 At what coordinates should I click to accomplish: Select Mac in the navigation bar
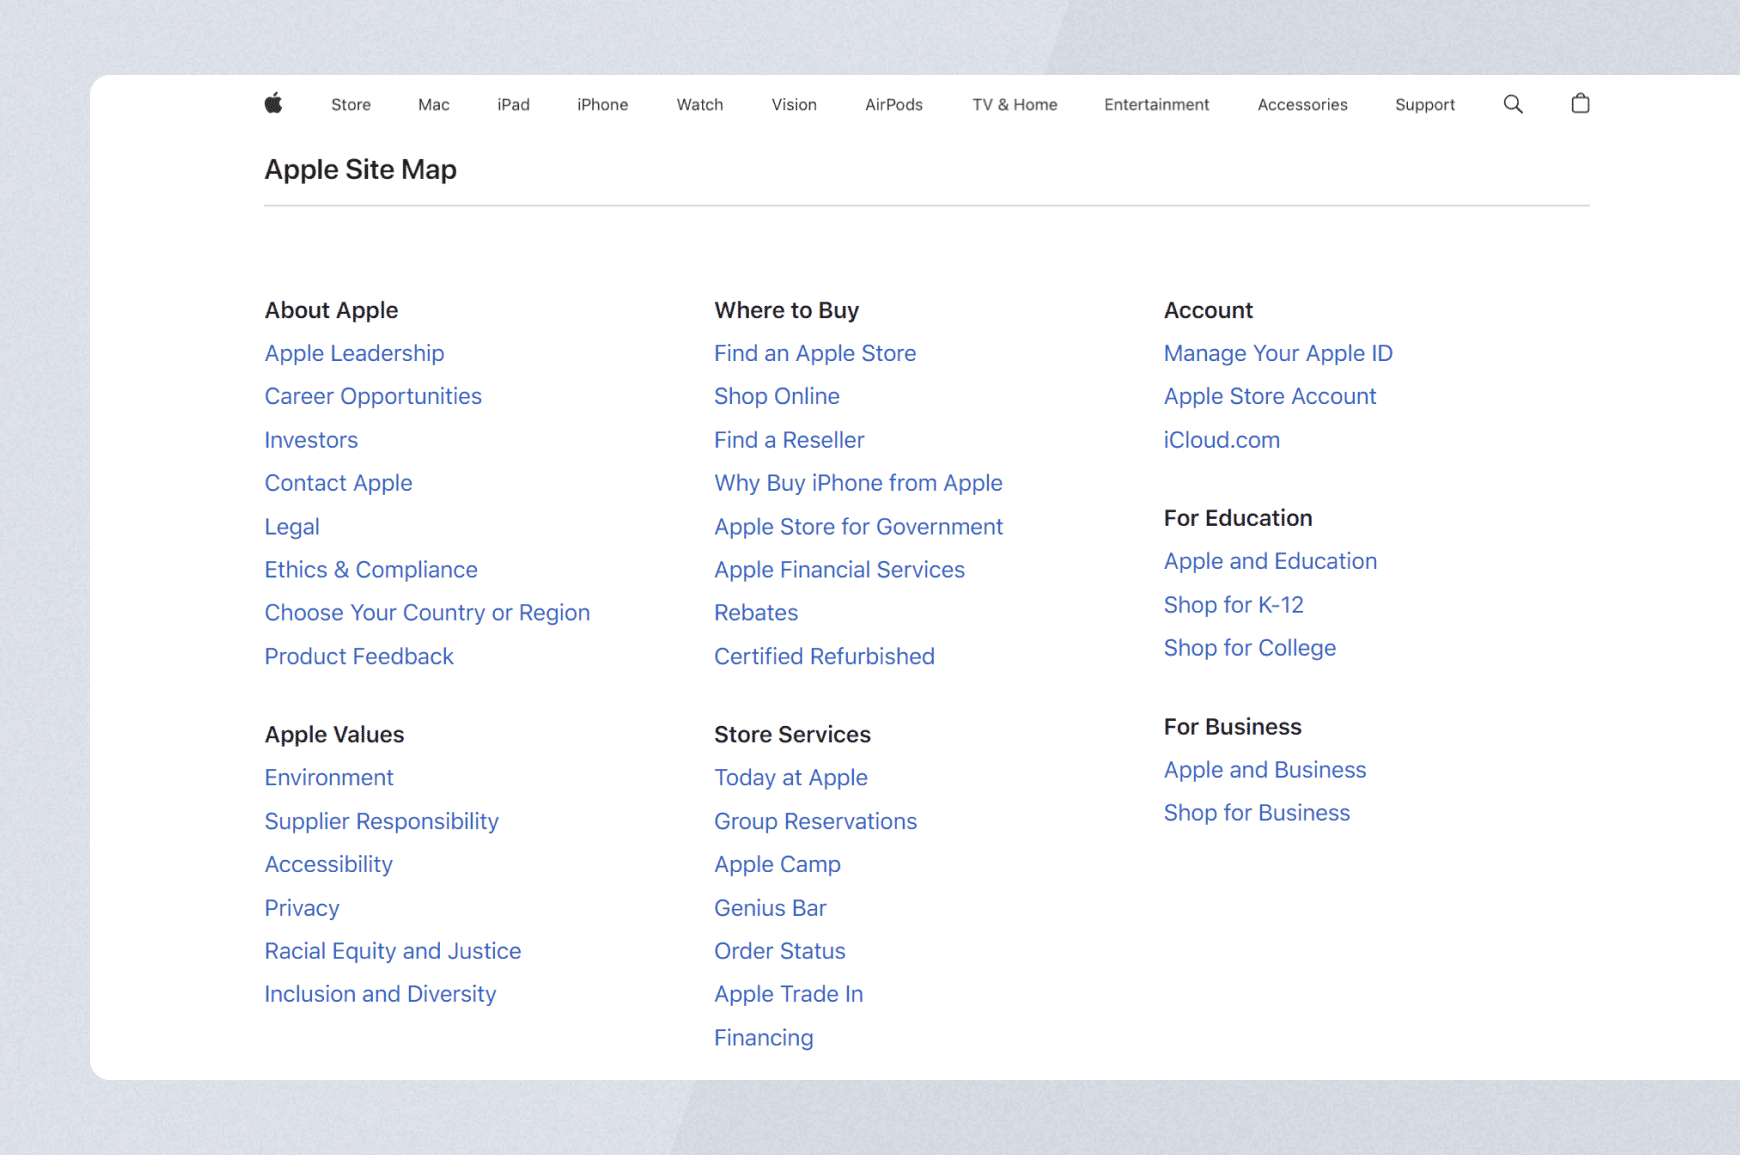[x=433, y=105]
